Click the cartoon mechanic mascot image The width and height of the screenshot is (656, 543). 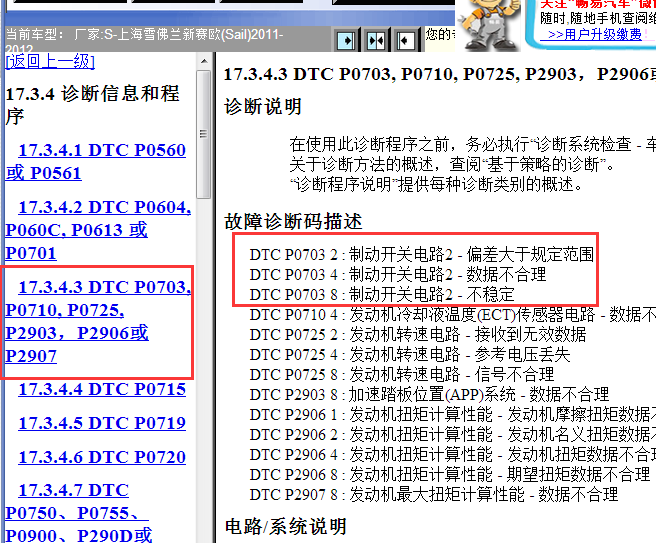[x=489, y=25]
